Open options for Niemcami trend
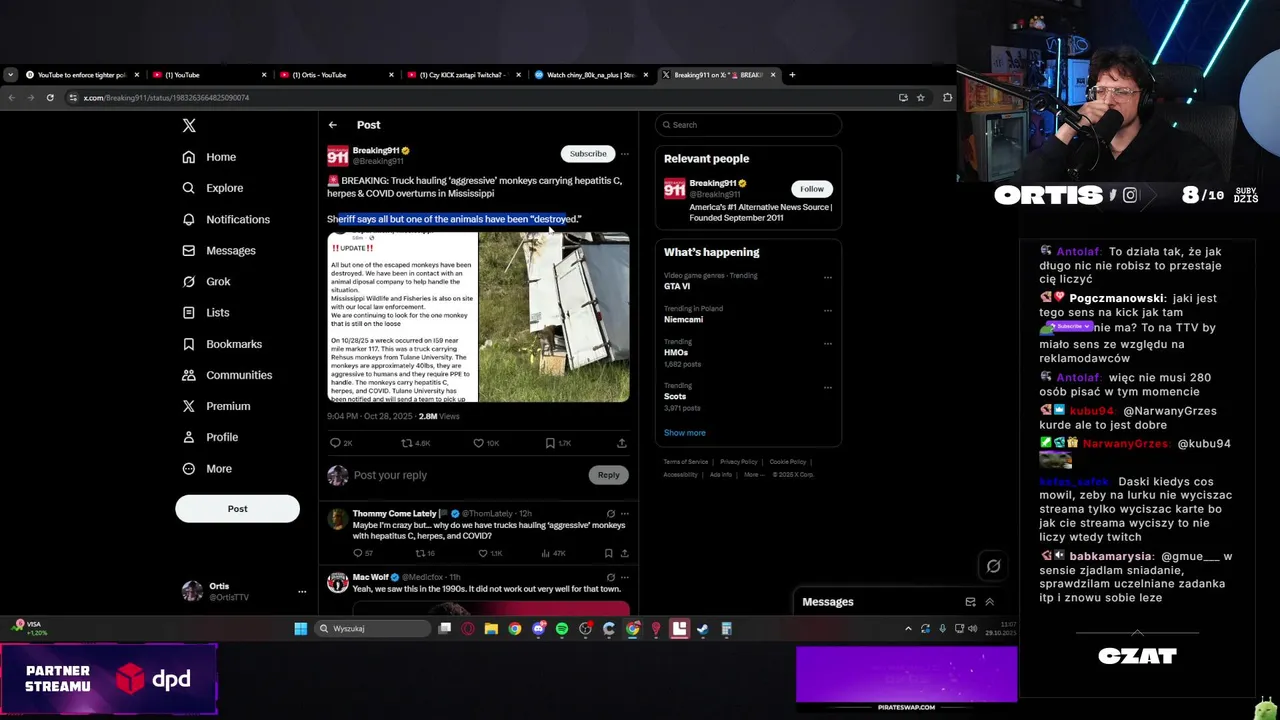The width and height of the screenshot is (1280, 720). (827, 311)
